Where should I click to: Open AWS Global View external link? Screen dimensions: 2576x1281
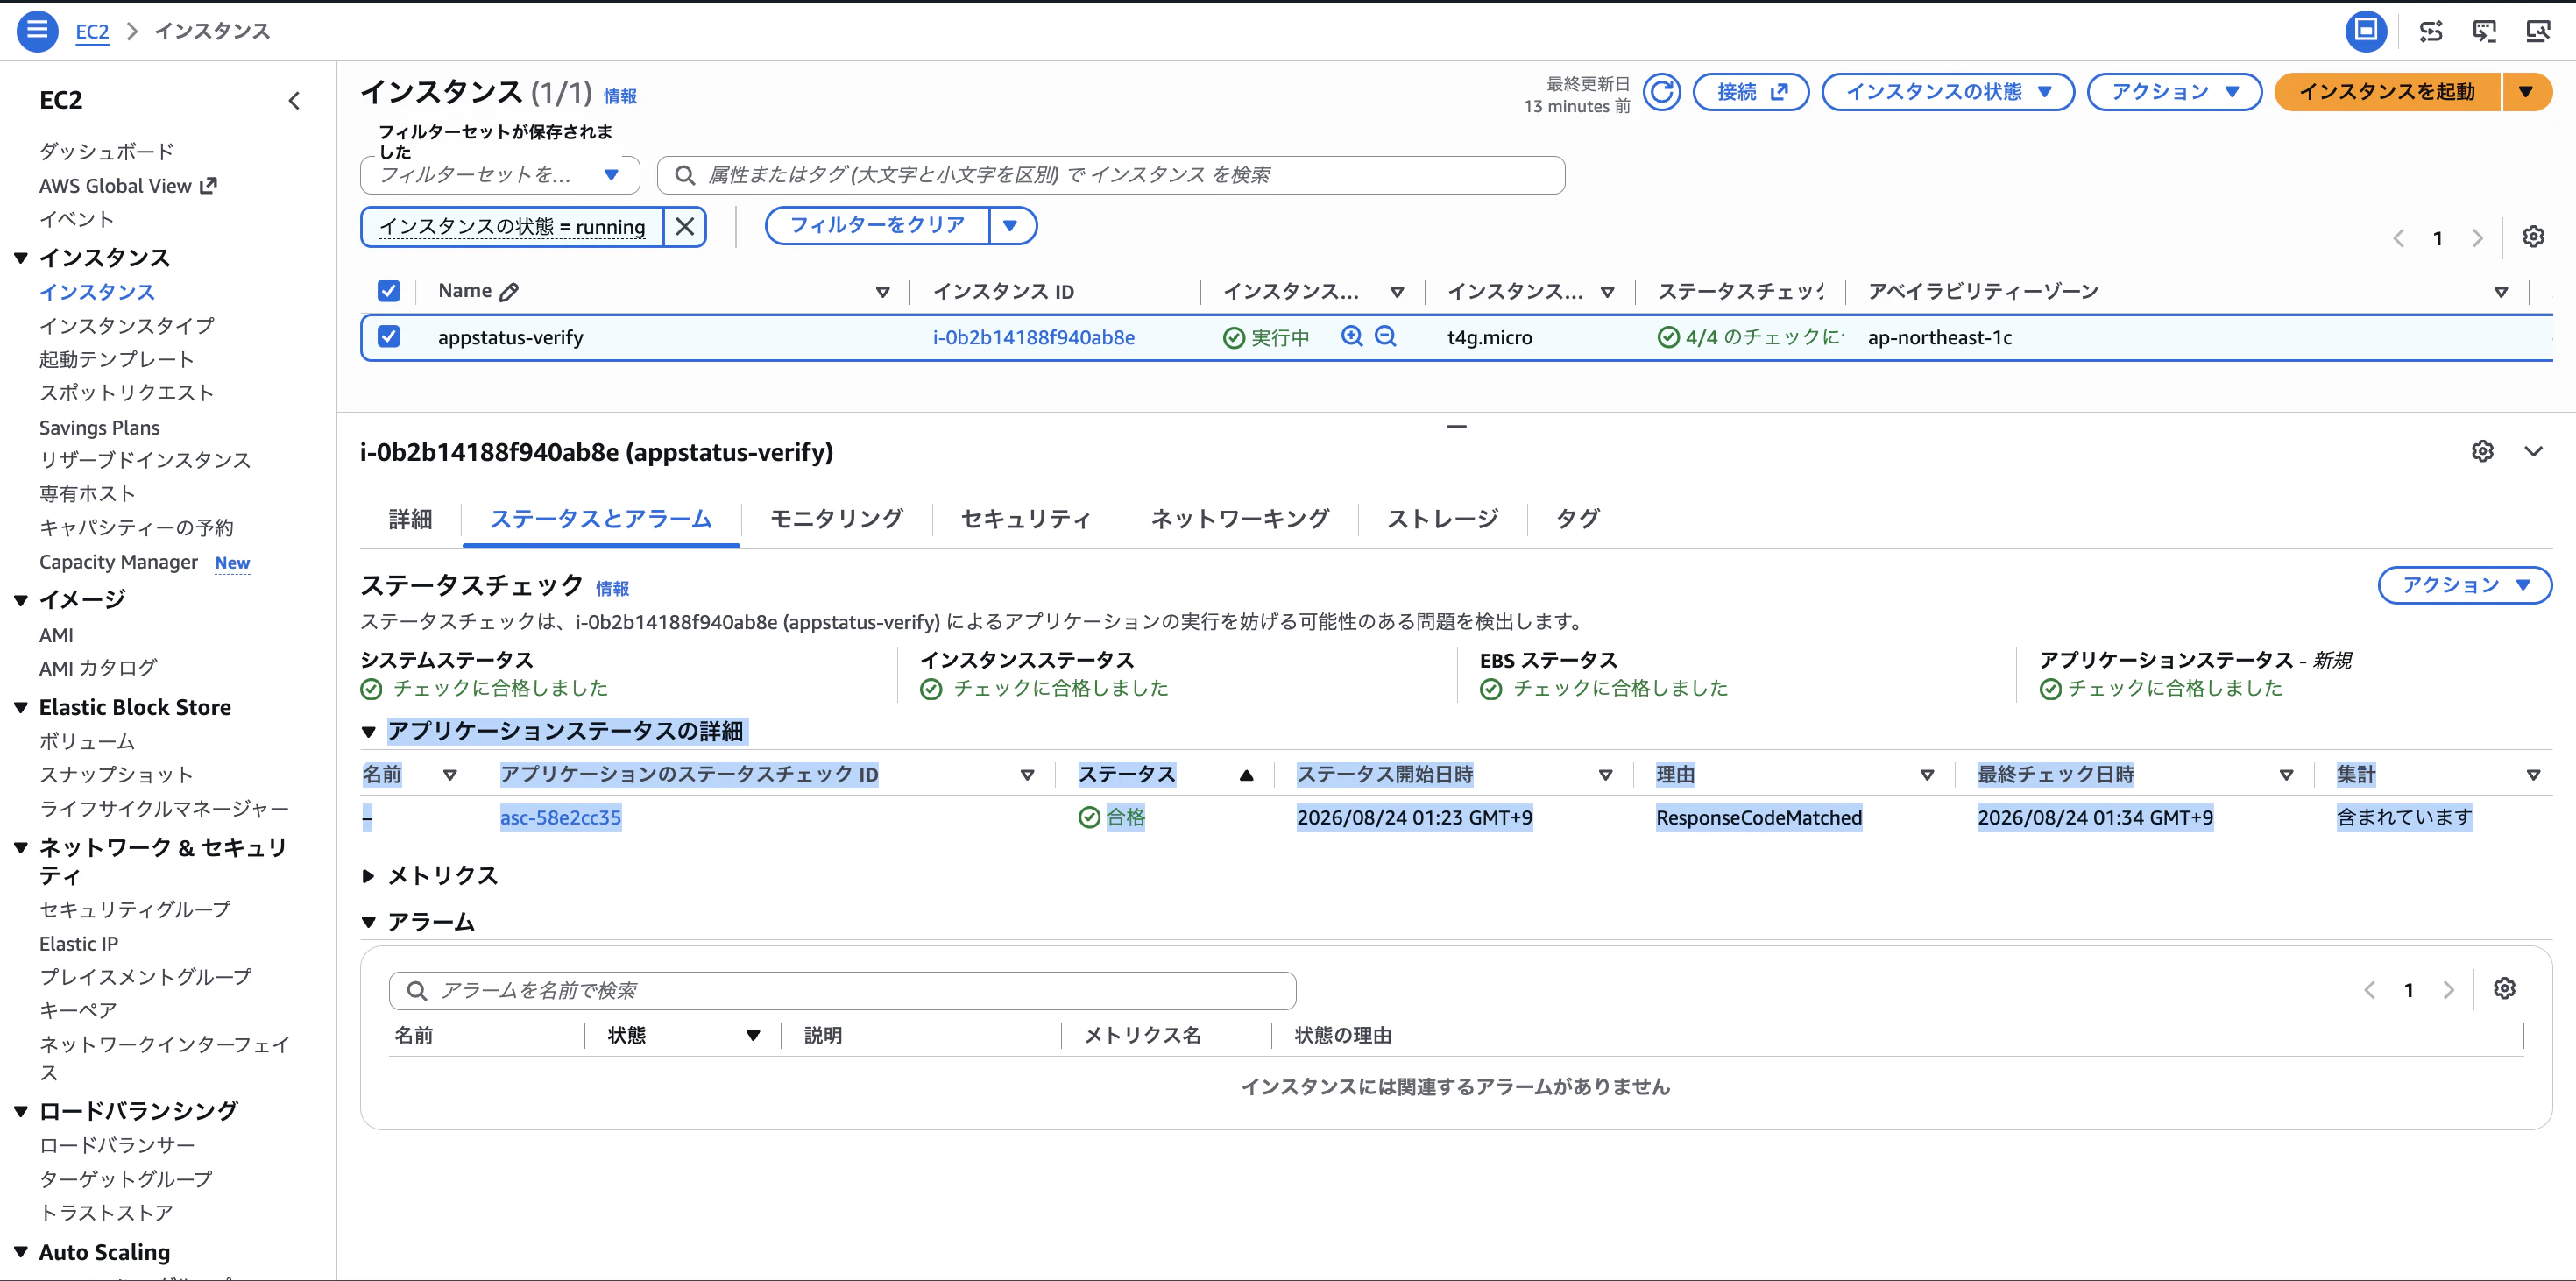pos(127,186)
